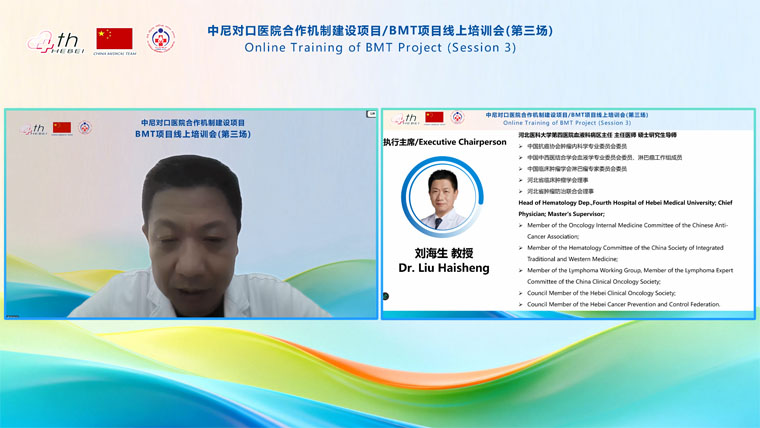Click the China flag icon in header

pyautogui.click(x=114, y=39)
